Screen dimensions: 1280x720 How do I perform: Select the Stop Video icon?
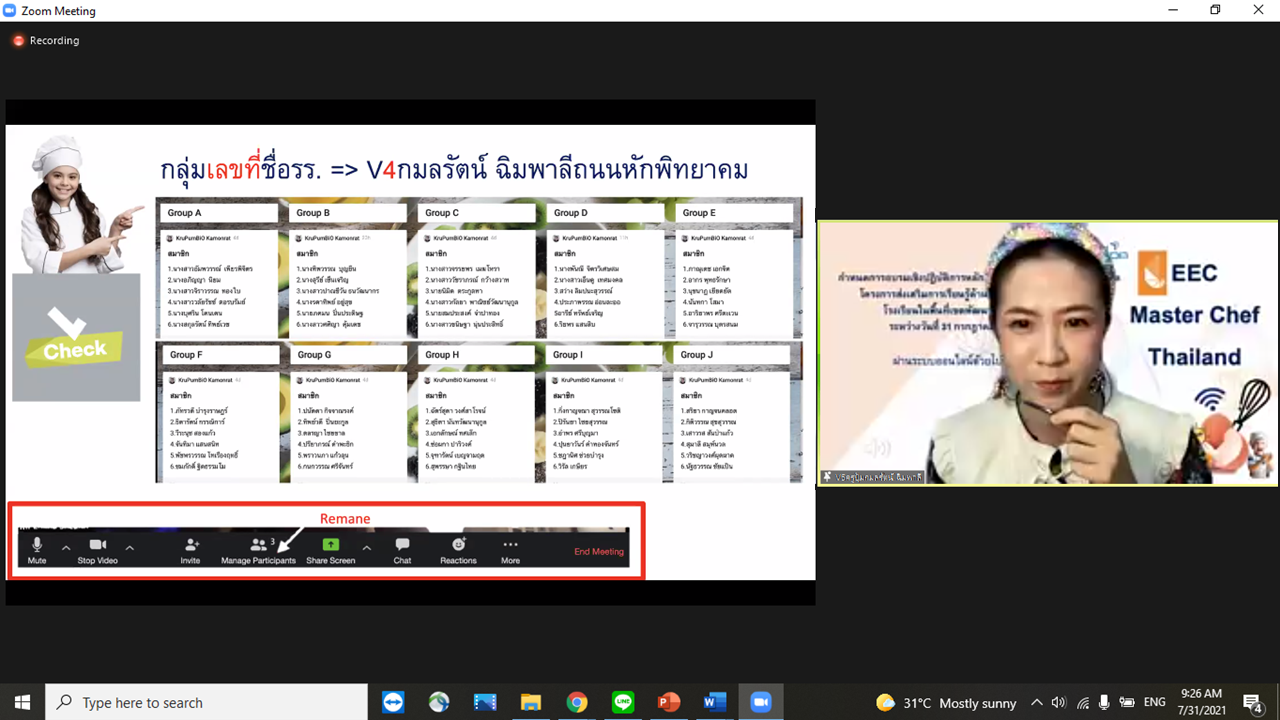(96, 545)
